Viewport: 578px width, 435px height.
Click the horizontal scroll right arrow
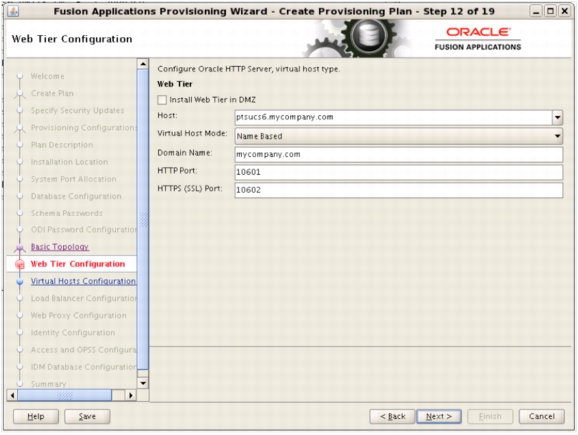(x=130, y=396)
